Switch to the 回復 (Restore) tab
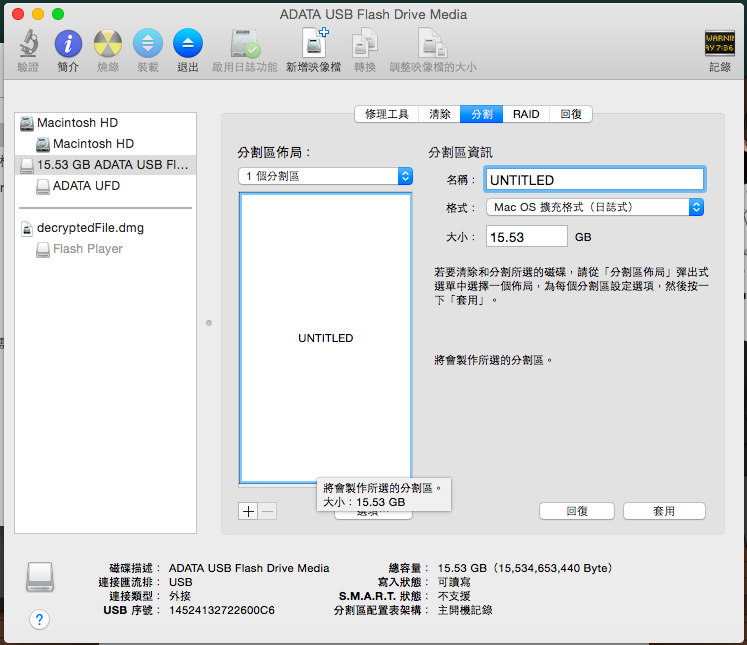 click(x=571, y=114)
